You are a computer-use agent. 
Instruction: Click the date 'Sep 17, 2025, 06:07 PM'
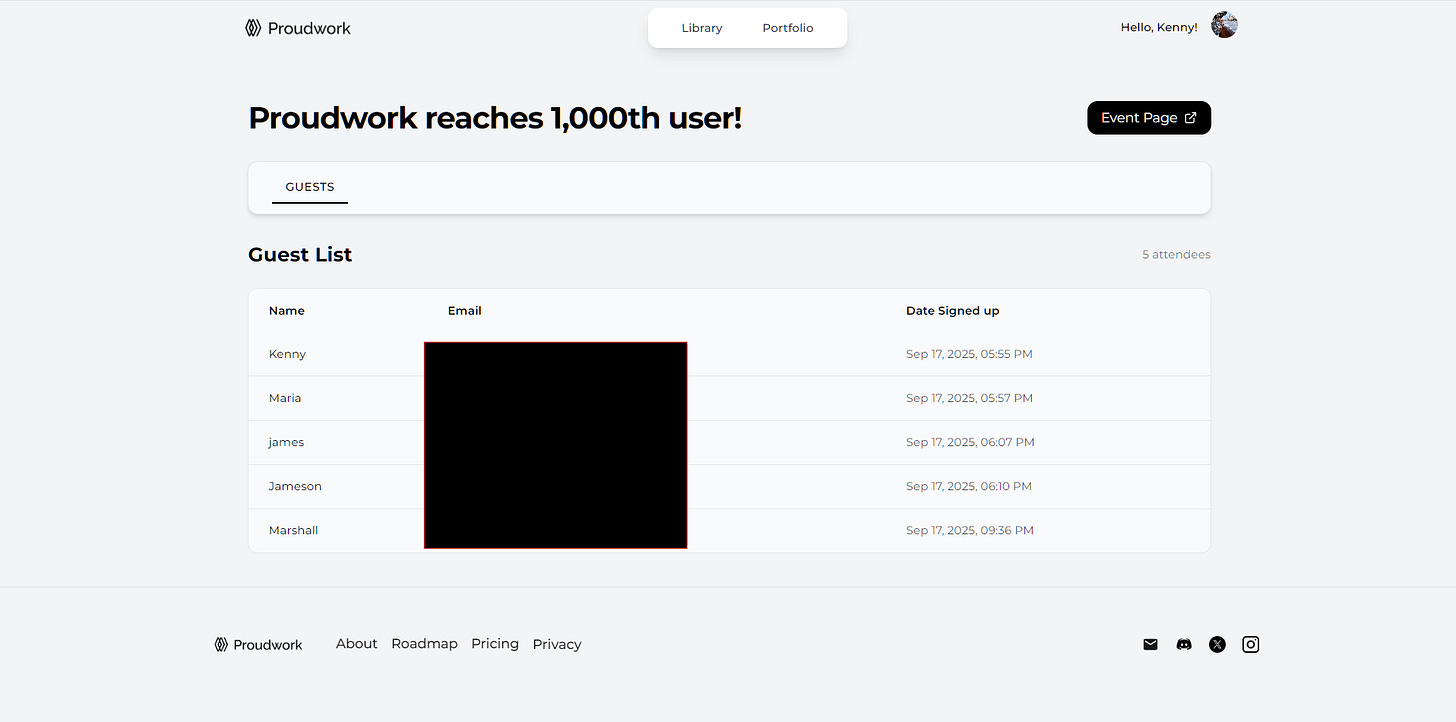click(970, 442)
